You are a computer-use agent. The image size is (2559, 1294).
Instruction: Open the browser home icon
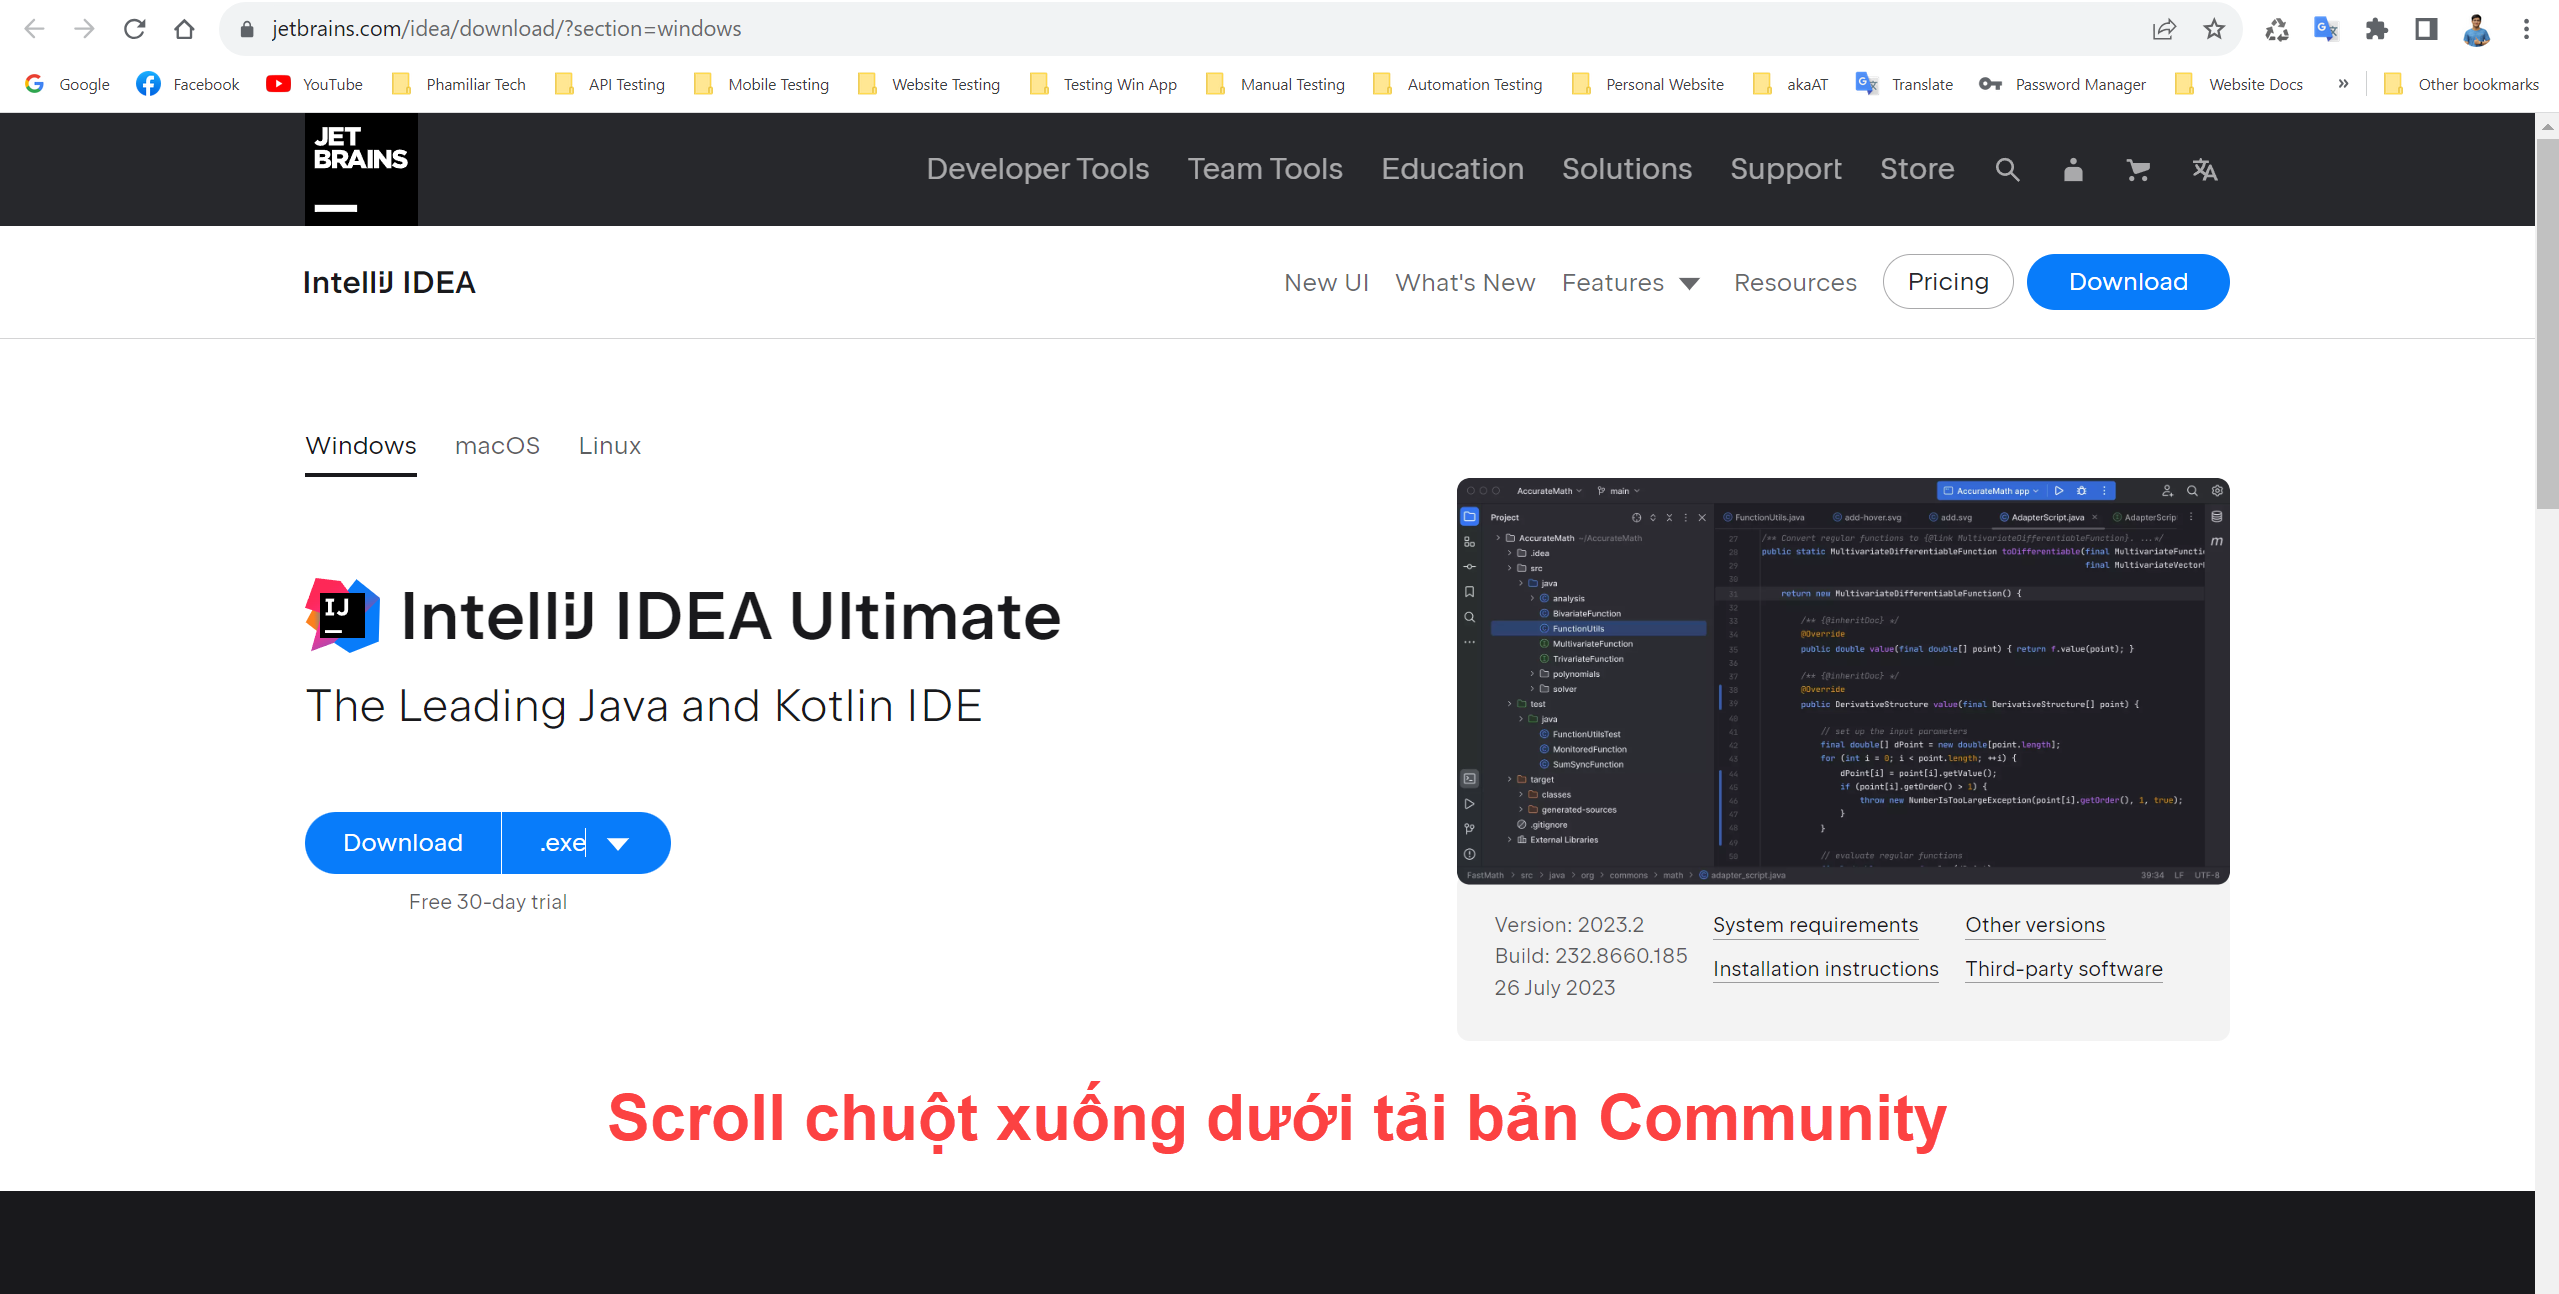click(x=184, y=29)
